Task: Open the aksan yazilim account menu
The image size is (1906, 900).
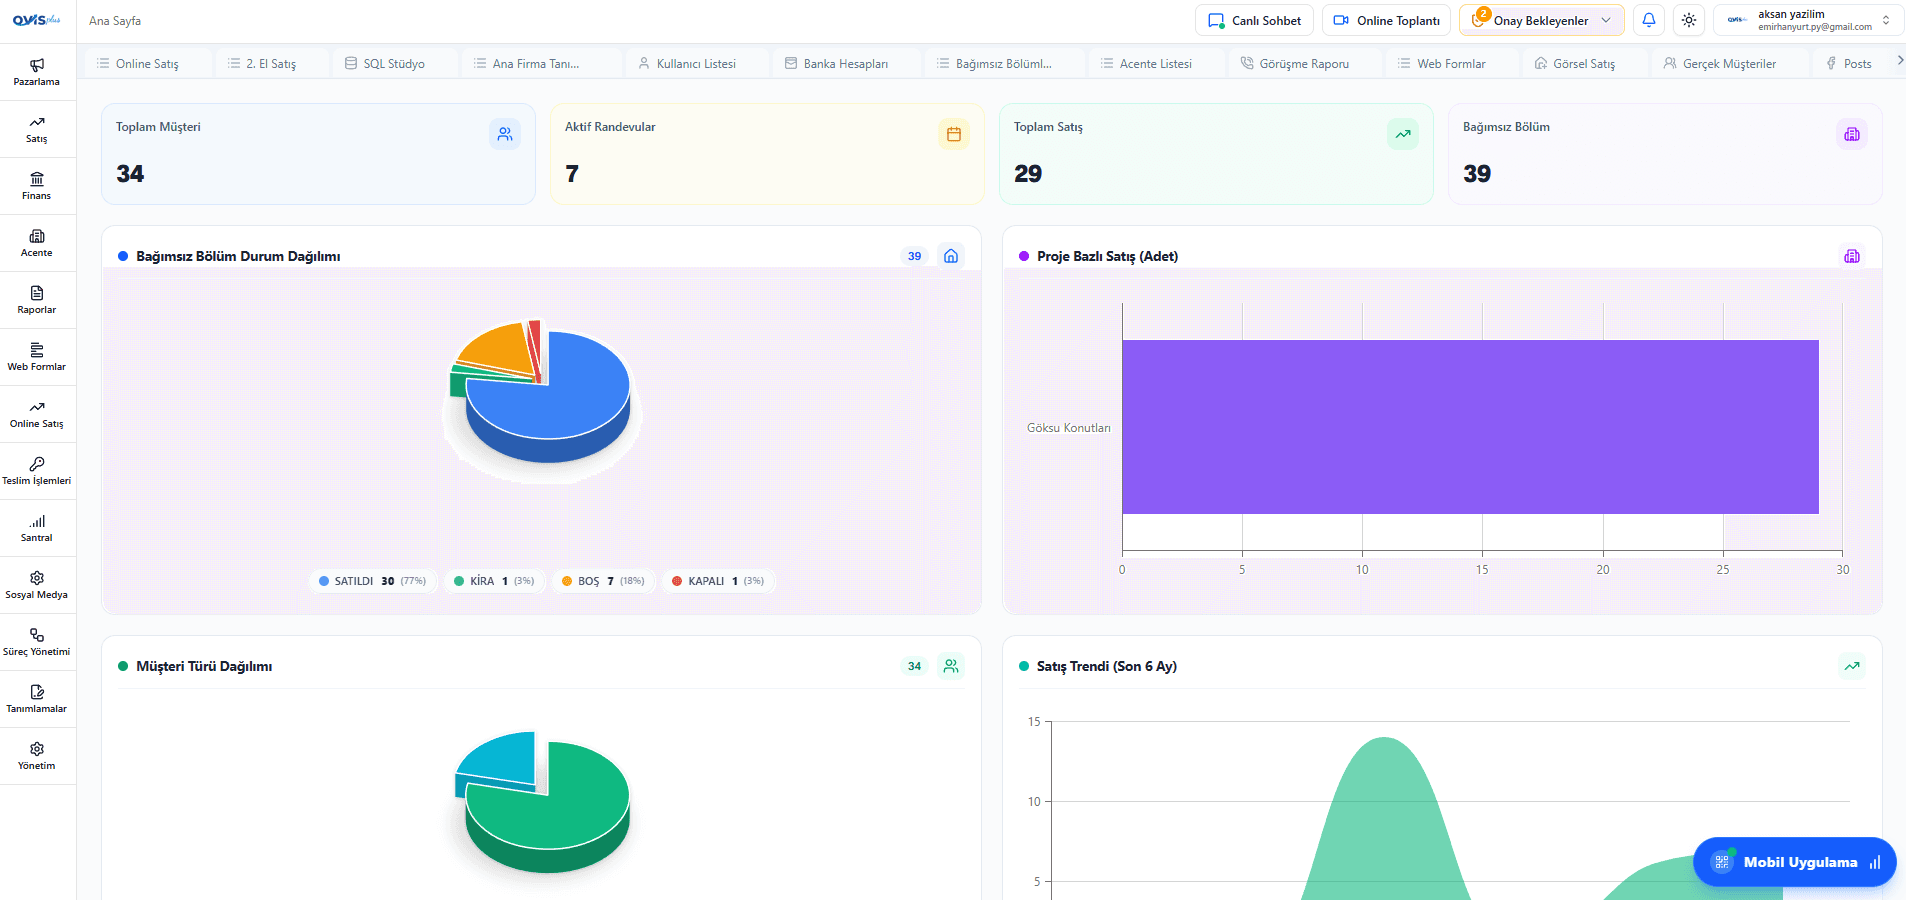Action: point(1808,20)
